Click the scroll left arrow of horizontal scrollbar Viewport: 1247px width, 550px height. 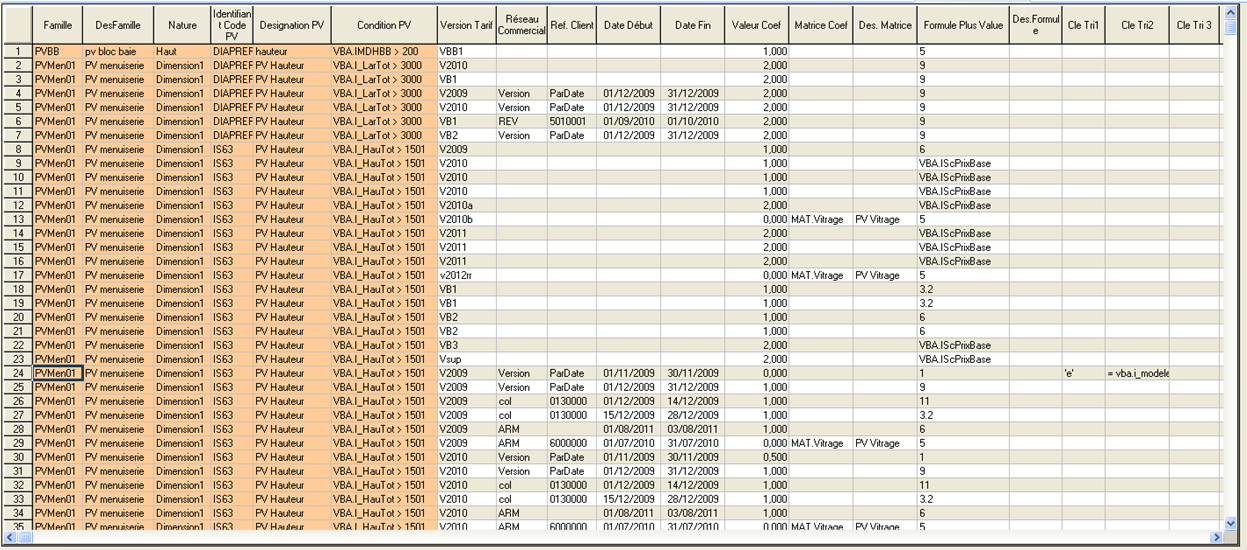[9, 538]
